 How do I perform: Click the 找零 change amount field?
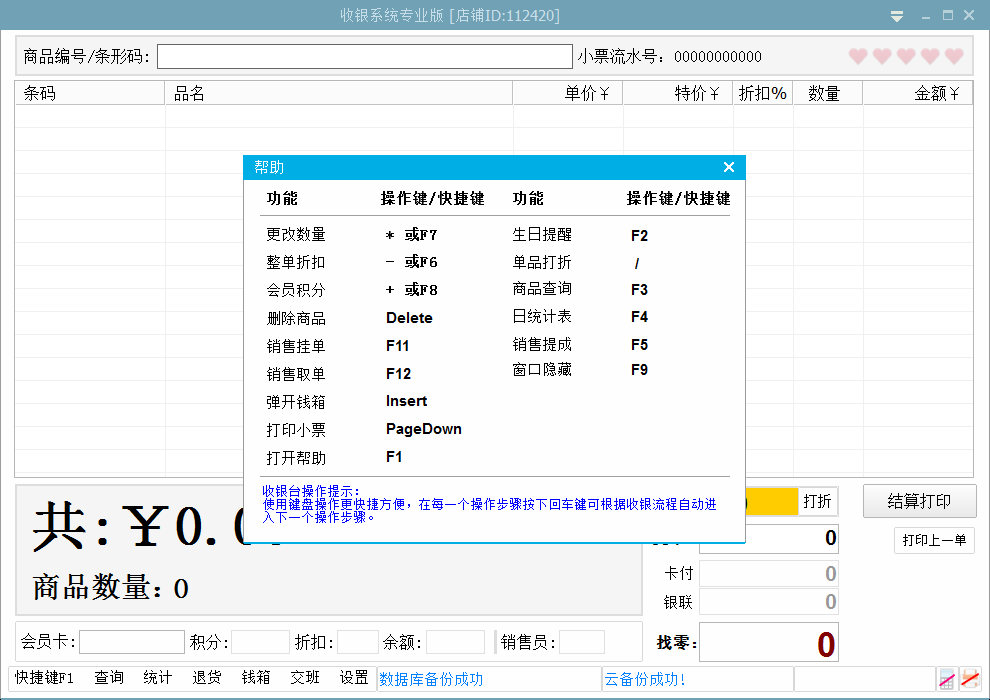click(768, 642)
